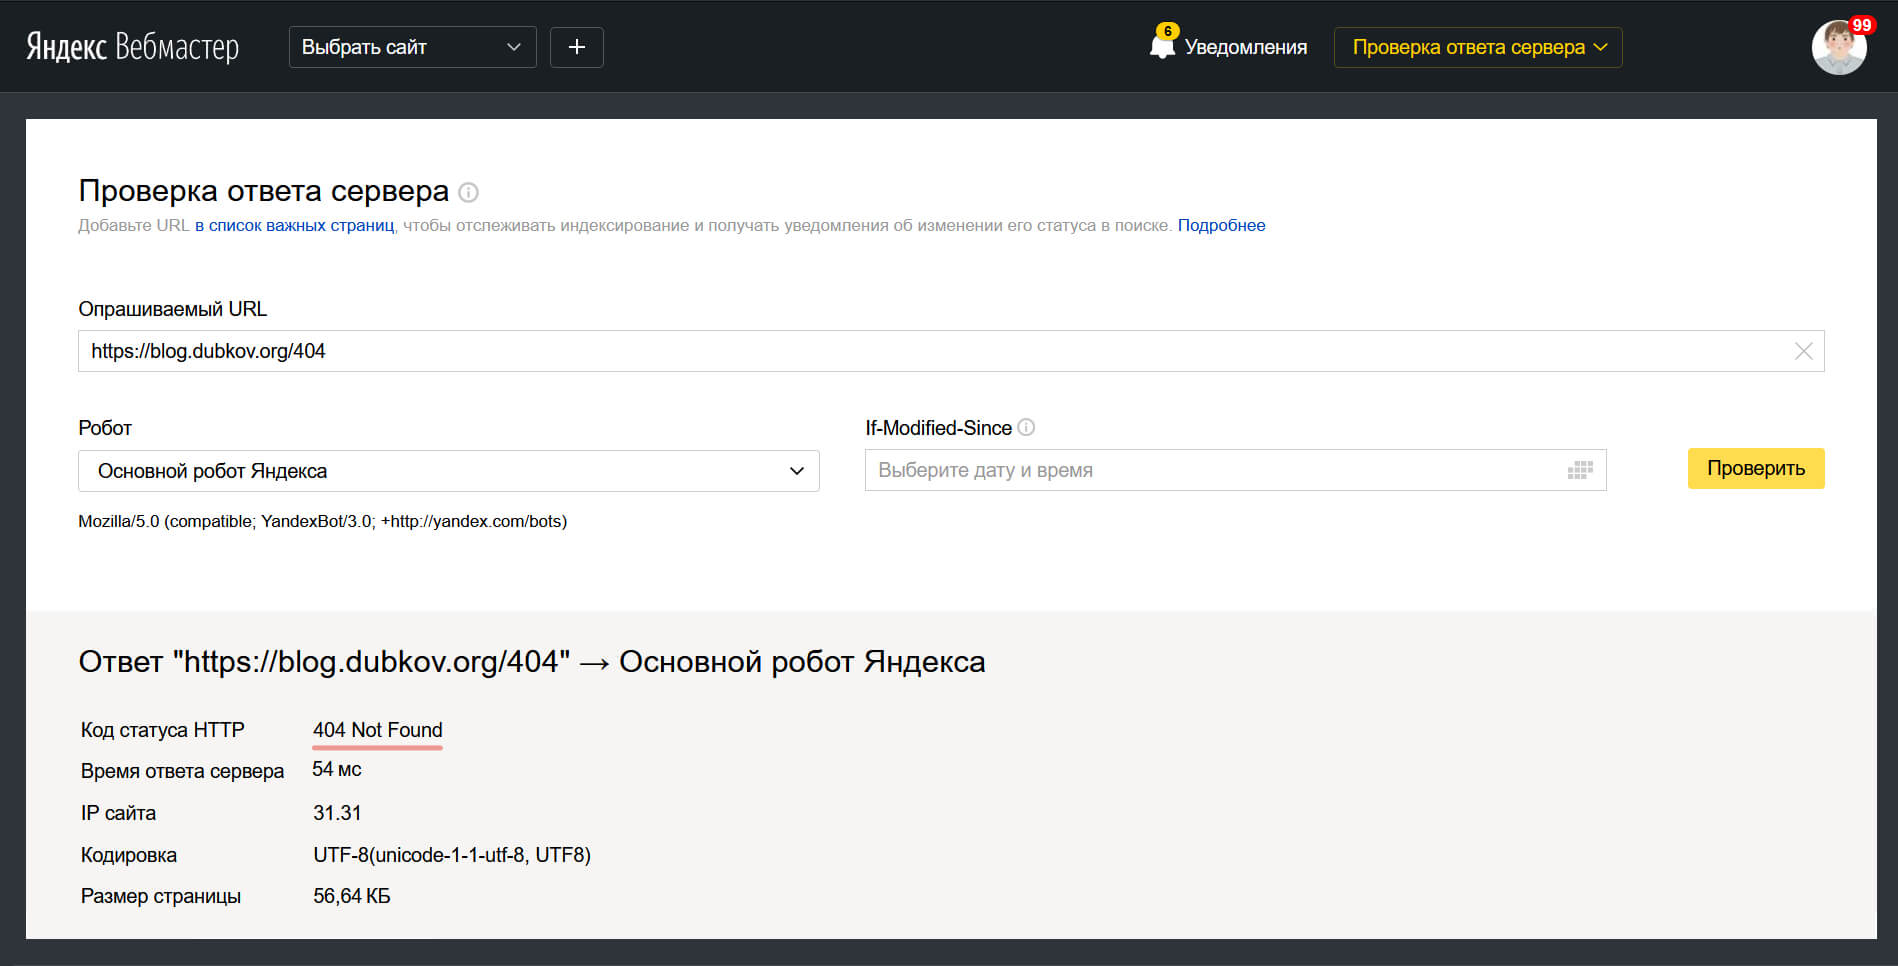The width and height of the screenshot is (1898, 966).
Task: Select the UTF-8 encoding value
Action: 452,855
